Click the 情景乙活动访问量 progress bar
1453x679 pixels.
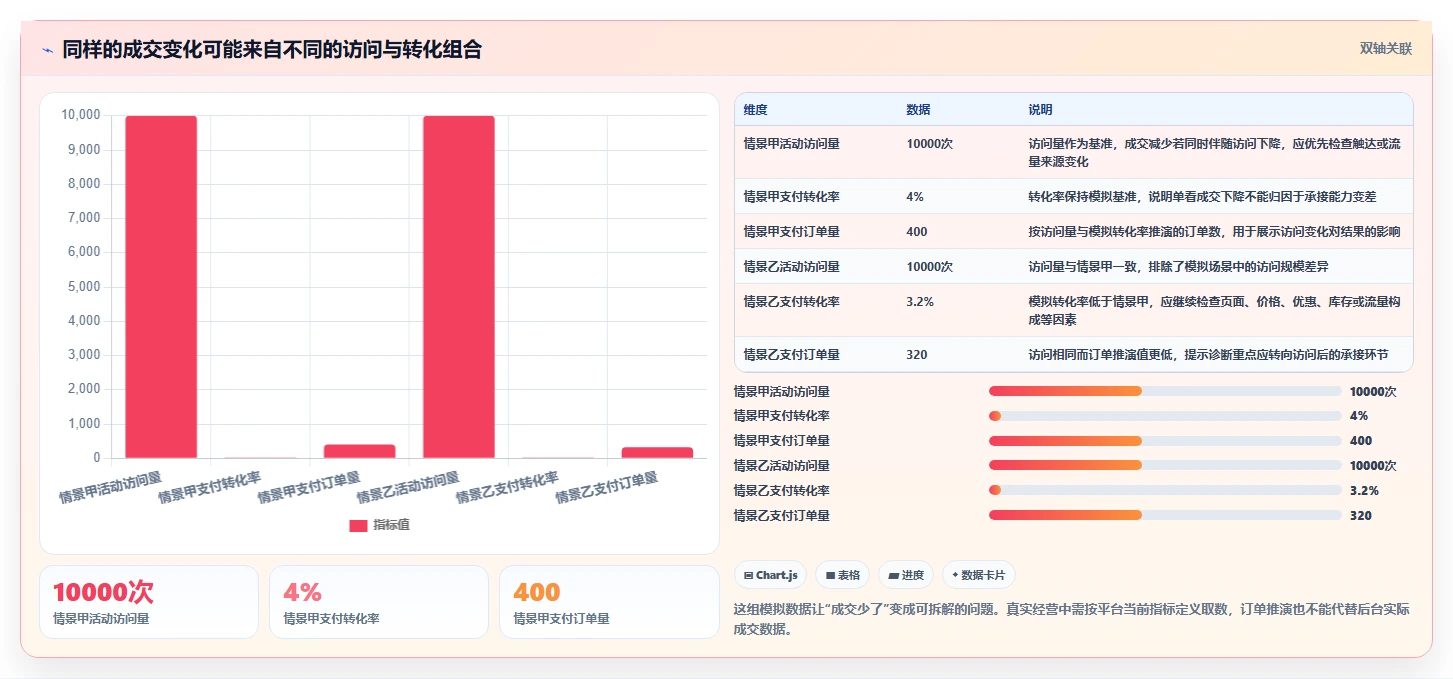pyautogui.click(x=1165, y=465)
